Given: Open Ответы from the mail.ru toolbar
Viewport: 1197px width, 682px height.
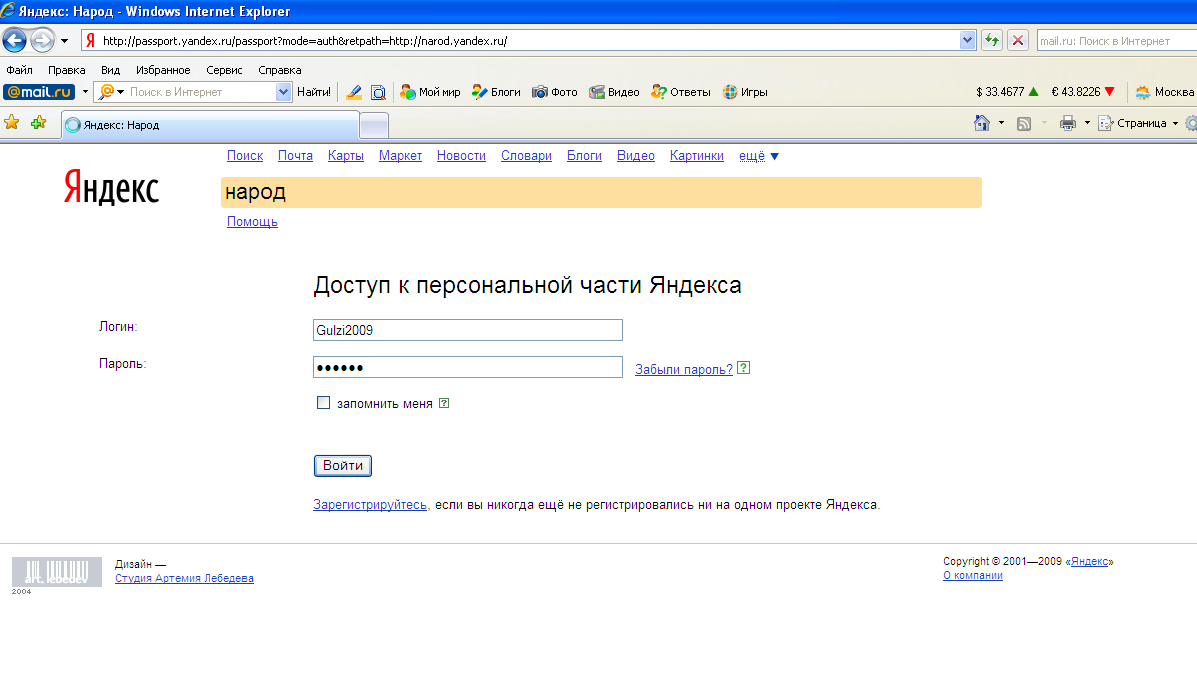Looking at the screenshot, I should 680,92.
